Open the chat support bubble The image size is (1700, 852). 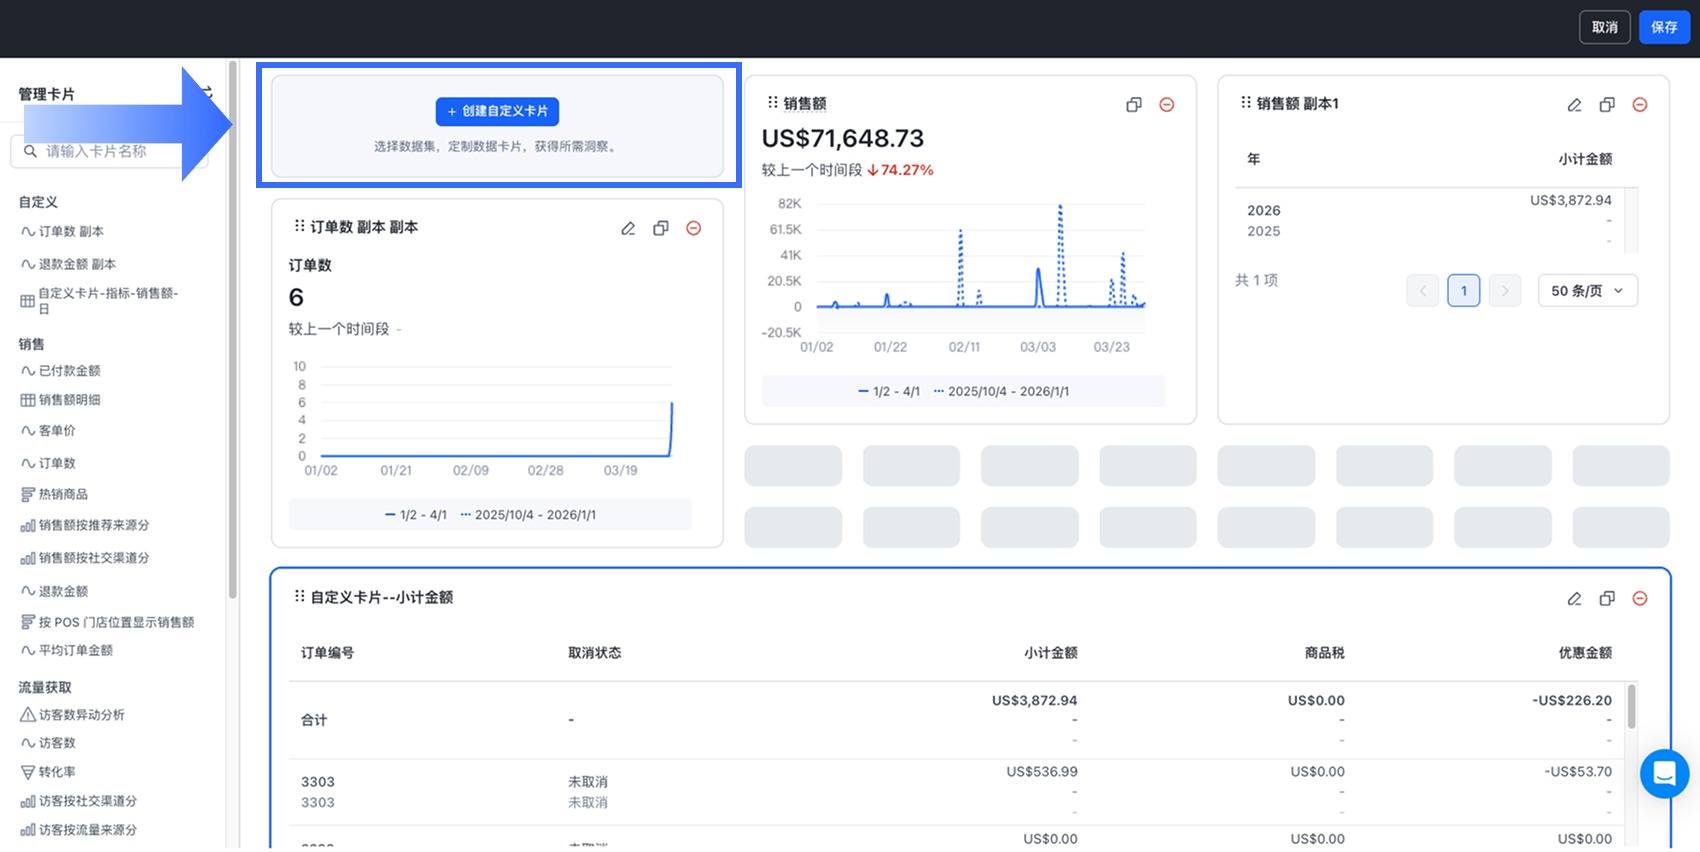[x=1664, y=773]
